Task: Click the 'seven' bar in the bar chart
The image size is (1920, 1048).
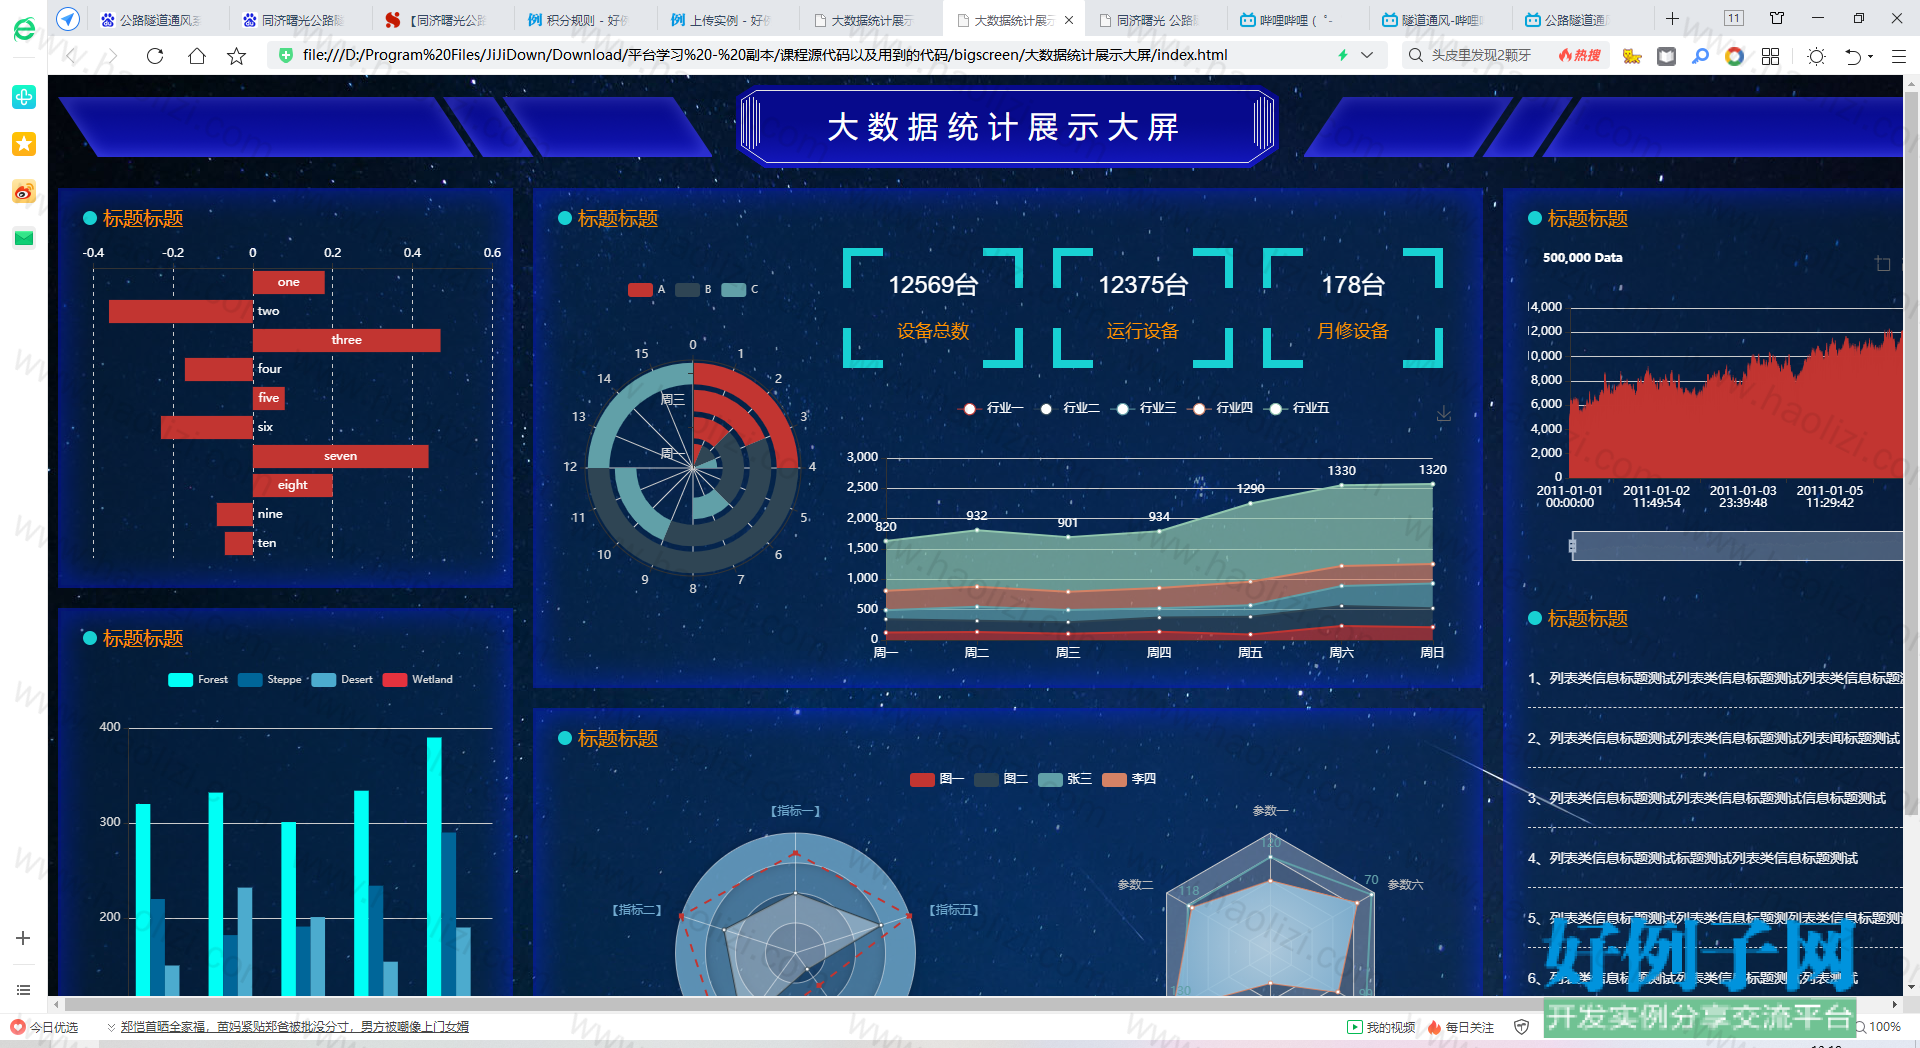Action: click(340, 457)
